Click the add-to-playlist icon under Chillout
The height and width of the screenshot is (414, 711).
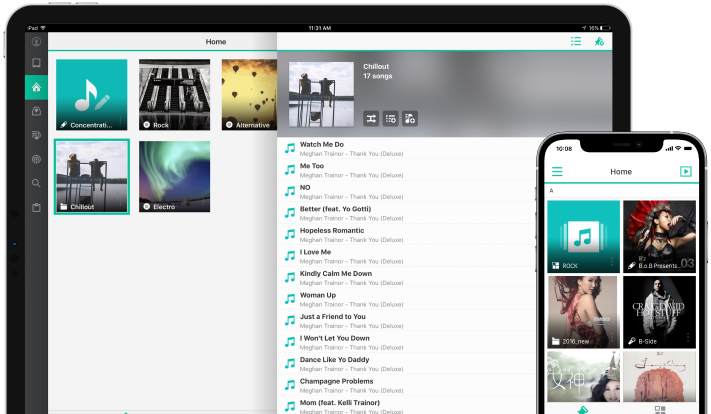click(x=410, y=119)
